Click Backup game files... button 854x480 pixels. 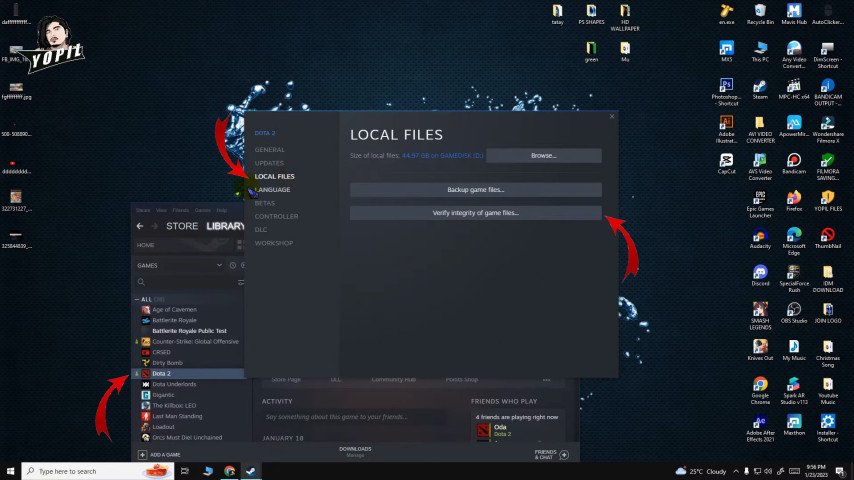(x=475, y=190)
